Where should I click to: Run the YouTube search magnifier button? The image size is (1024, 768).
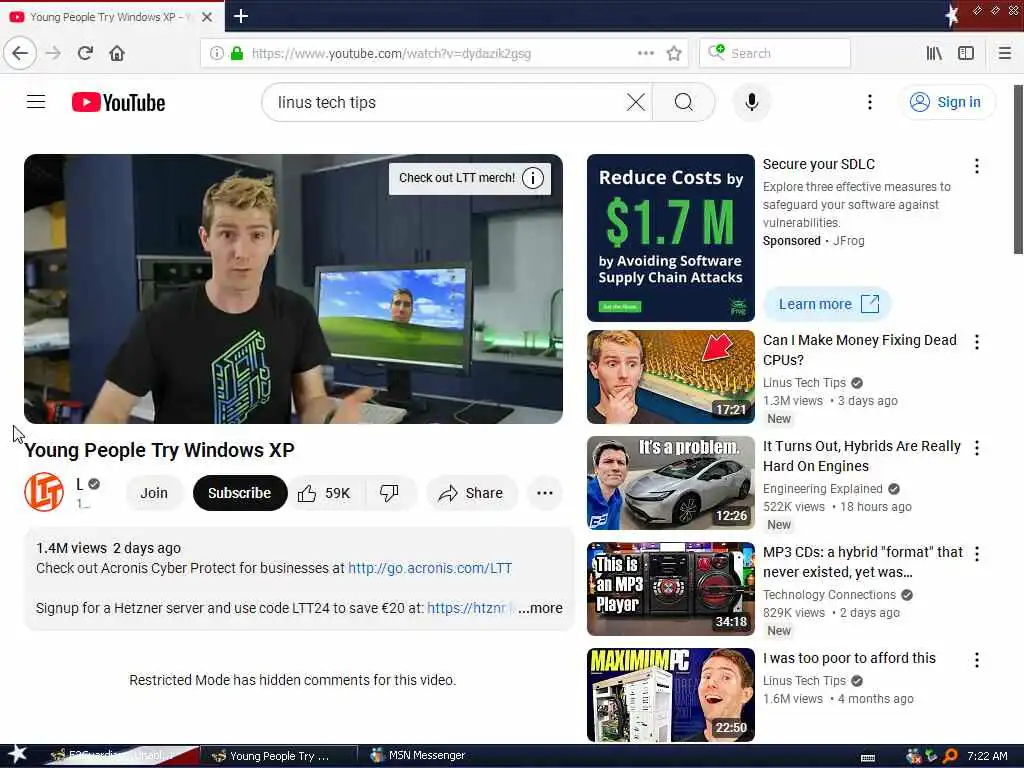coord(684,103)
